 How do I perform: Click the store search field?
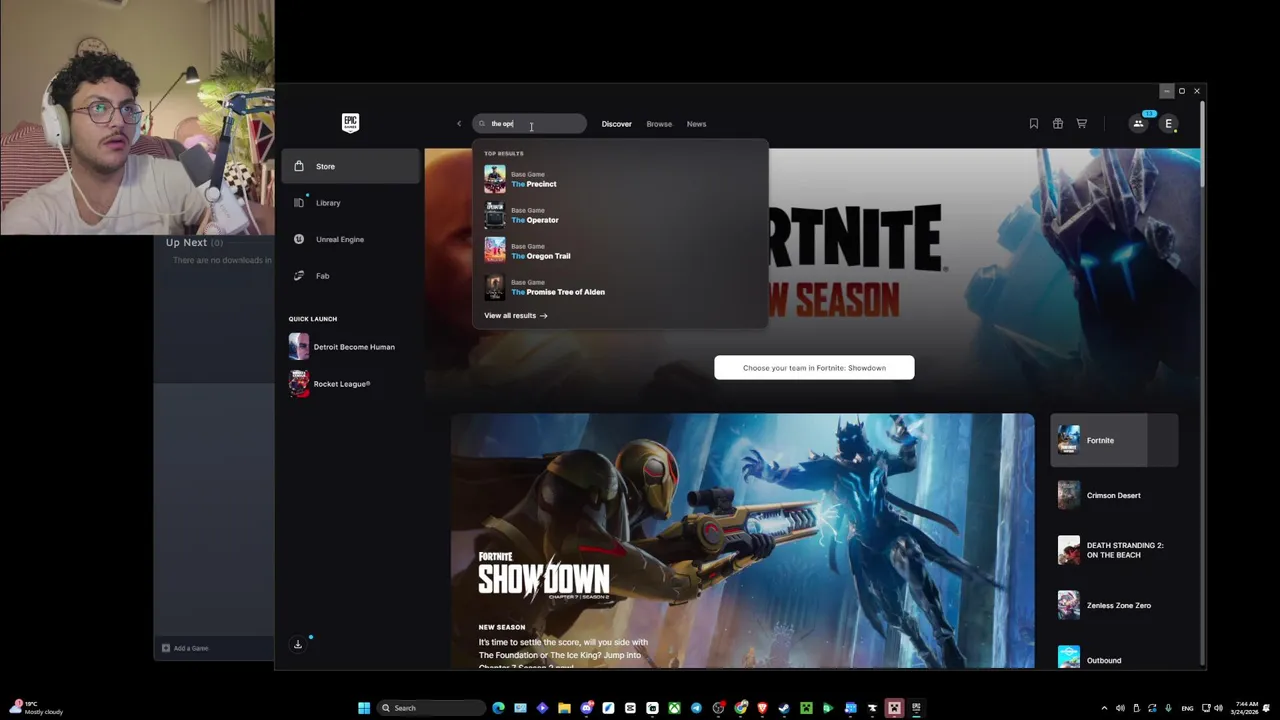pyautogui.click(x=529, y=124)
